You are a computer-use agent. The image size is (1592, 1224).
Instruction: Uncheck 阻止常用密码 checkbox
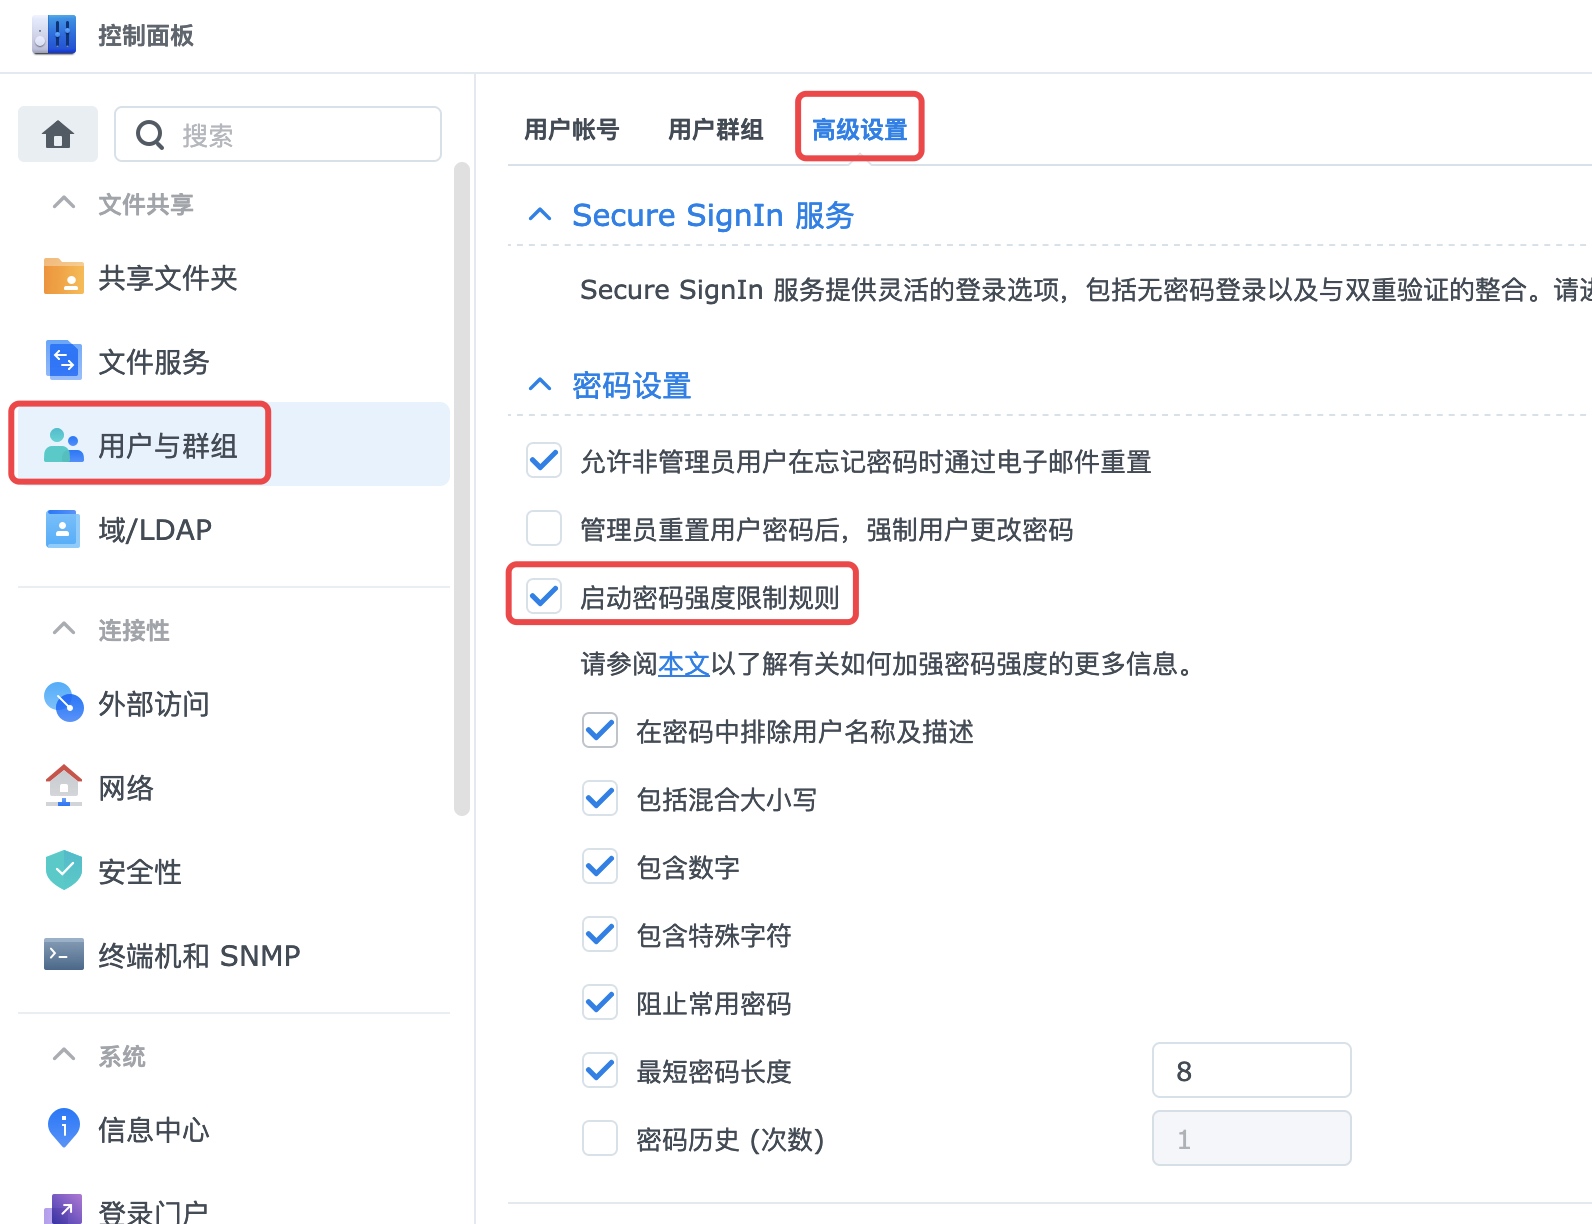tap(600, 1002)
